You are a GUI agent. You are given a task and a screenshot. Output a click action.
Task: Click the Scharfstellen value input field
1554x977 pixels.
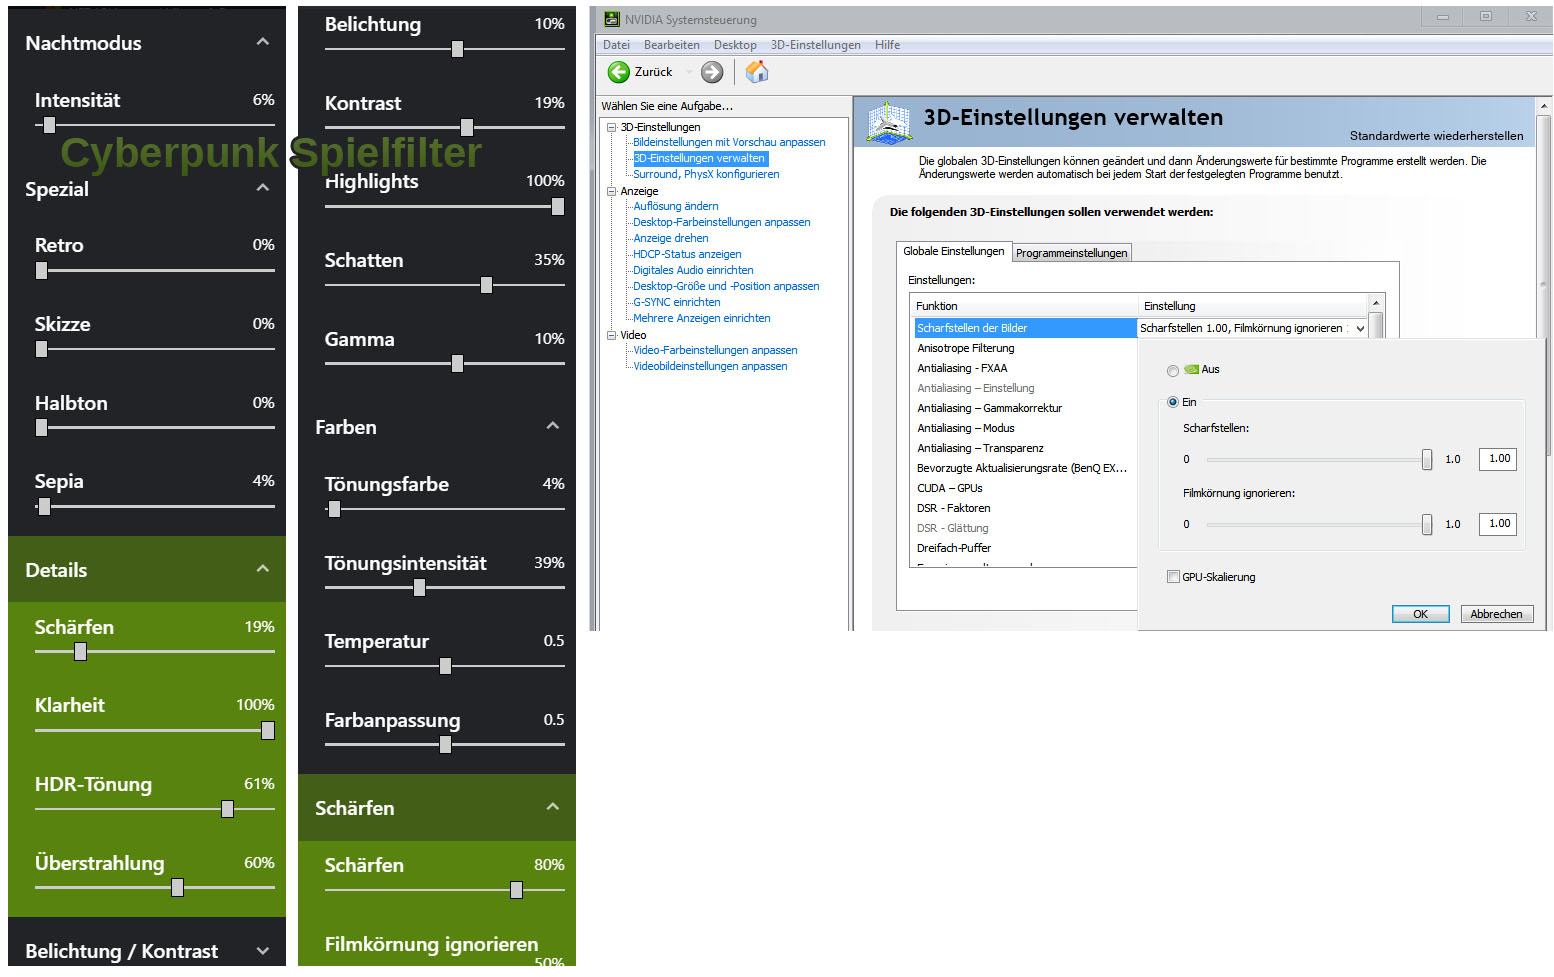[1497, 459]
